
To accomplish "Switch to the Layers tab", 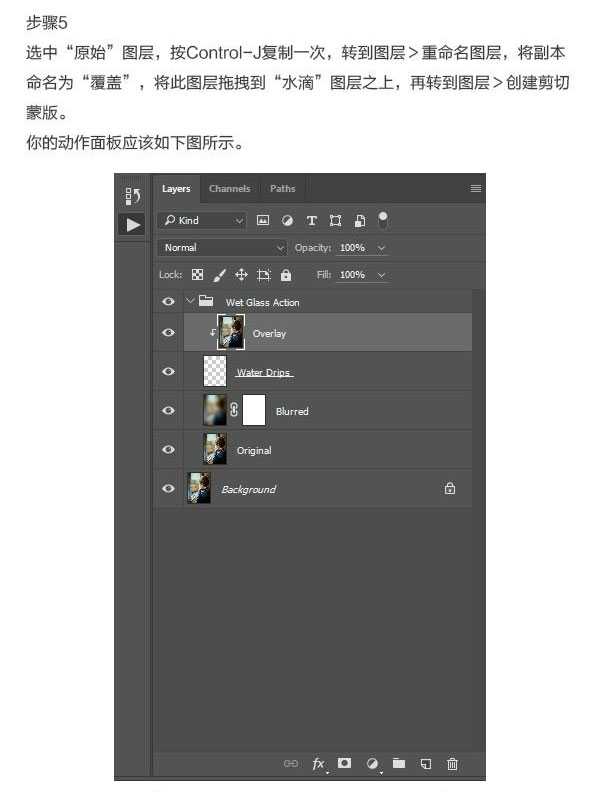I will coord(176,188).
